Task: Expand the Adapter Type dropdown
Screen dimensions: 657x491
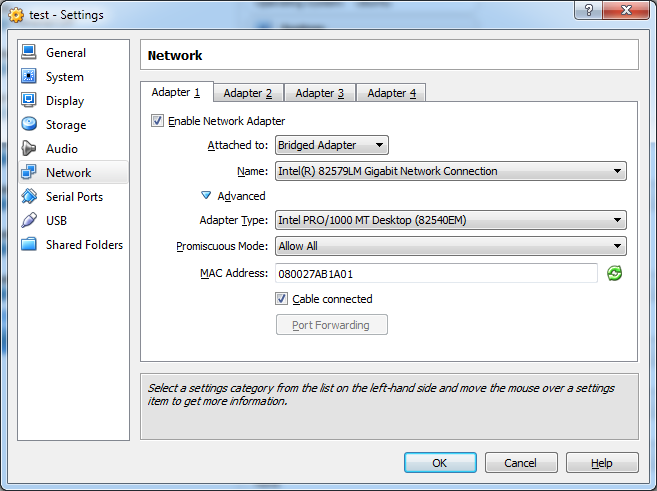Action: click(450, 220)
